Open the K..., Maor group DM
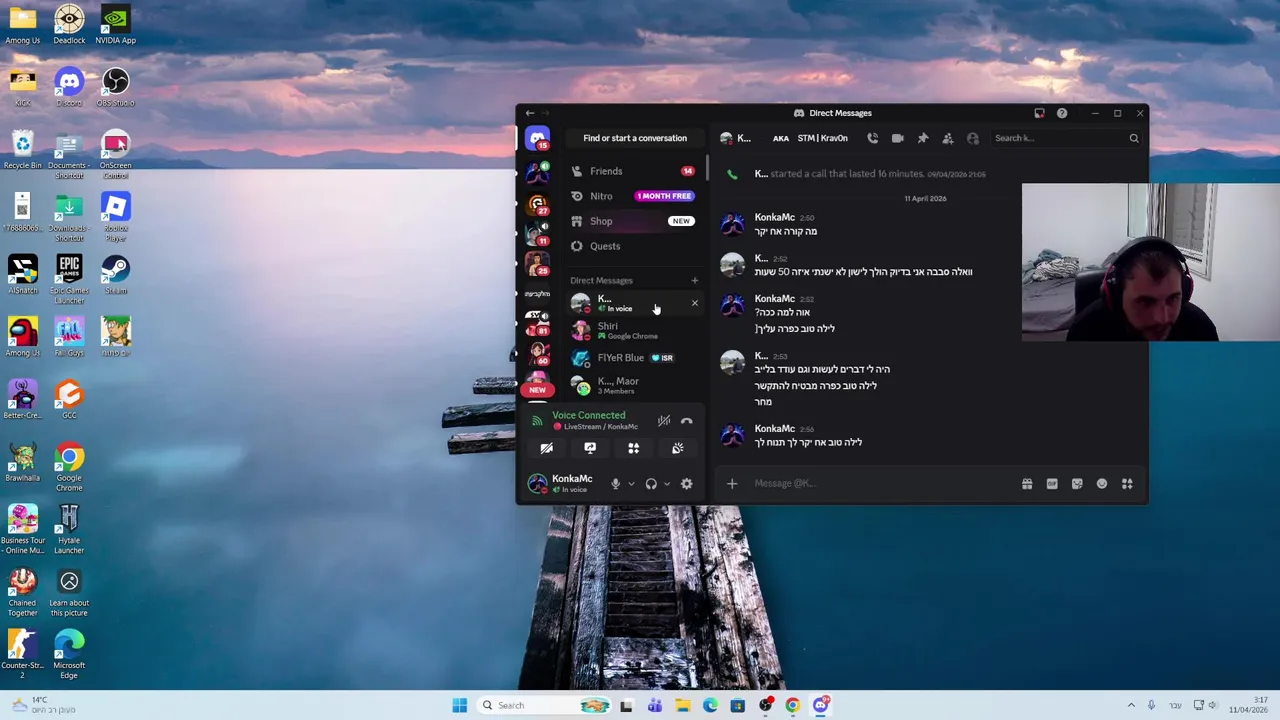 tap(634, 385)
